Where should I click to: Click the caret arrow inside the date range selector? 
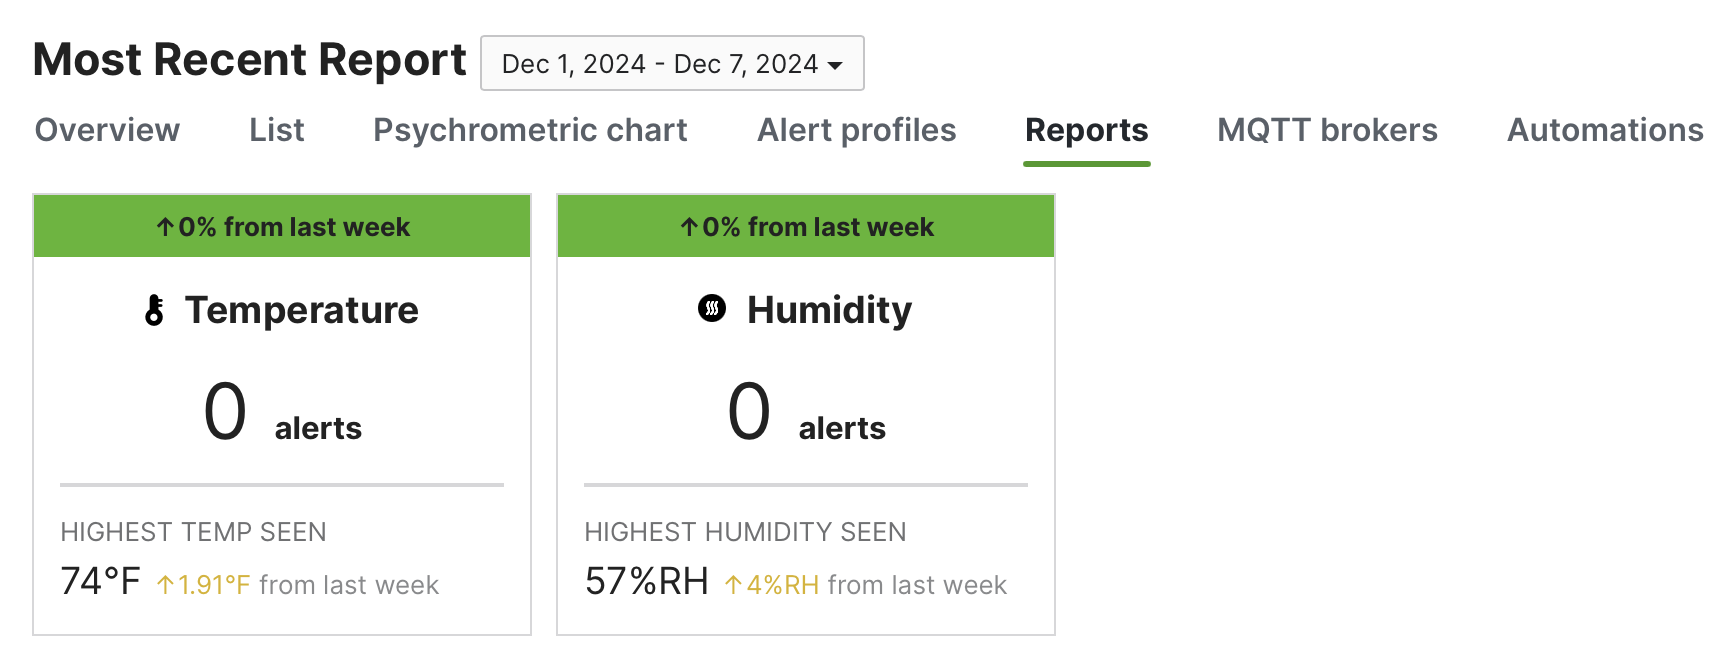pos(836,63)
